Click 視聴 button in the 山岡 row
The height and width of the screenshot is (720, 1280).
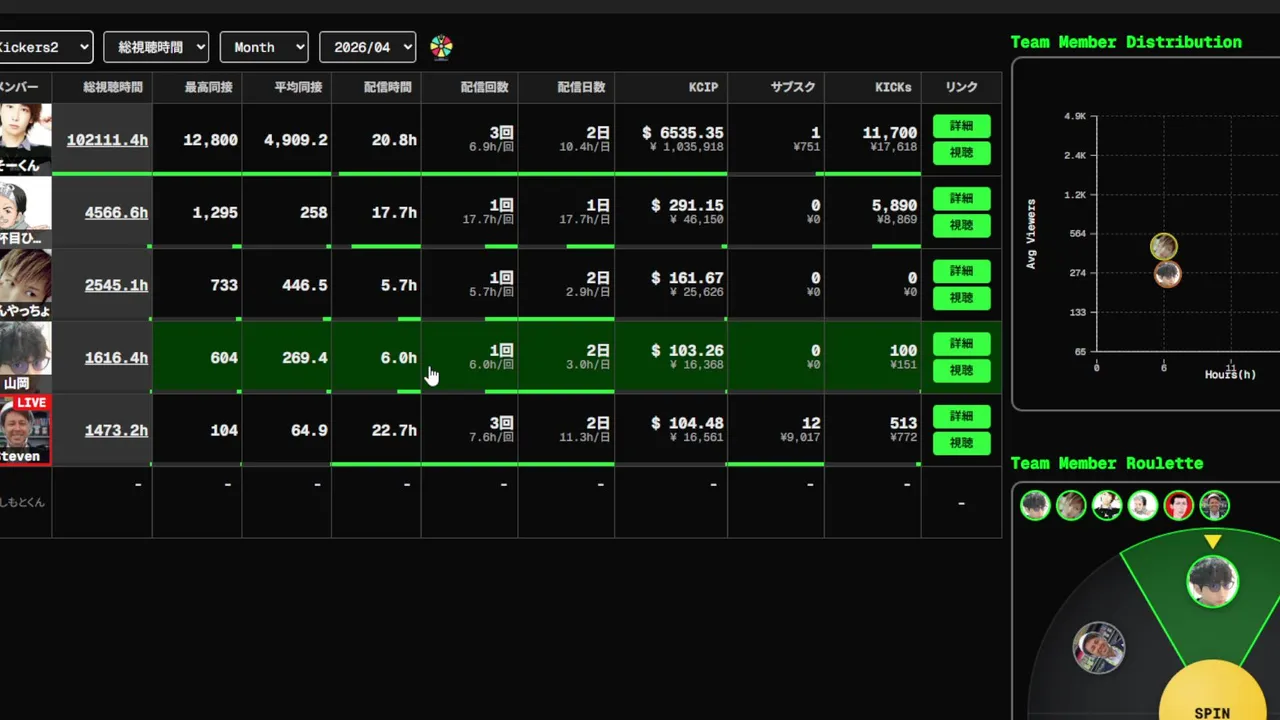[961, 370]
